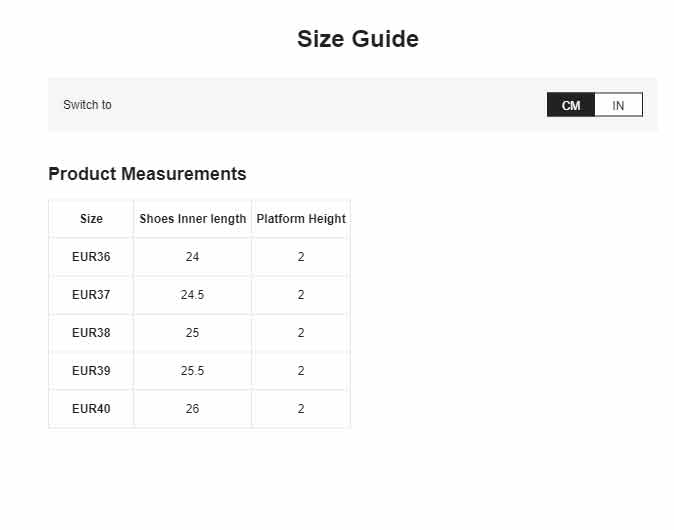Click the EUR38 platform height cell
674x530 pixels.
(x=301, y=333)
